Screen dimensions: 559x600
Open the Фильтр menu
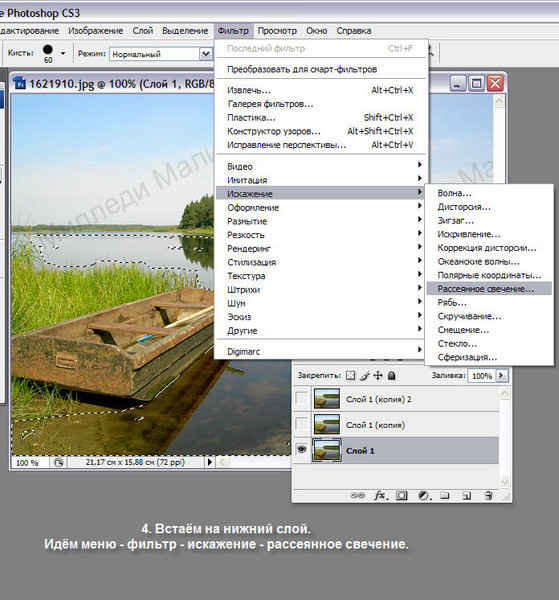point(233,31)
